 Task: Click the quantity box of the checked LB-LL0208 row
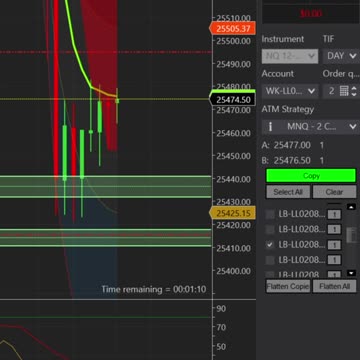tap(334, 245)
